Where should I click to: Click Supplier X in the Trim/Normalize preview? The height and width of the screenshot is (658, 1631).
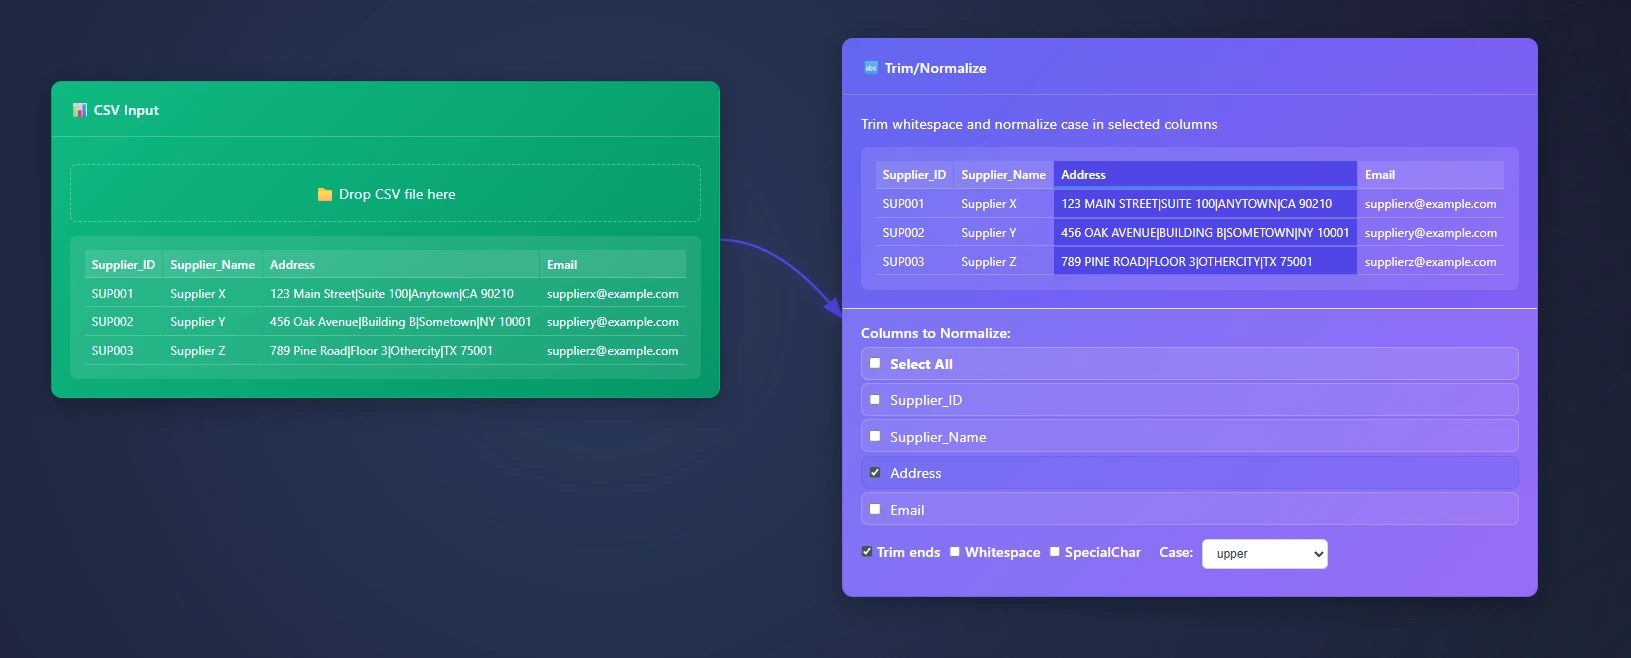(x=1003, y=204)
